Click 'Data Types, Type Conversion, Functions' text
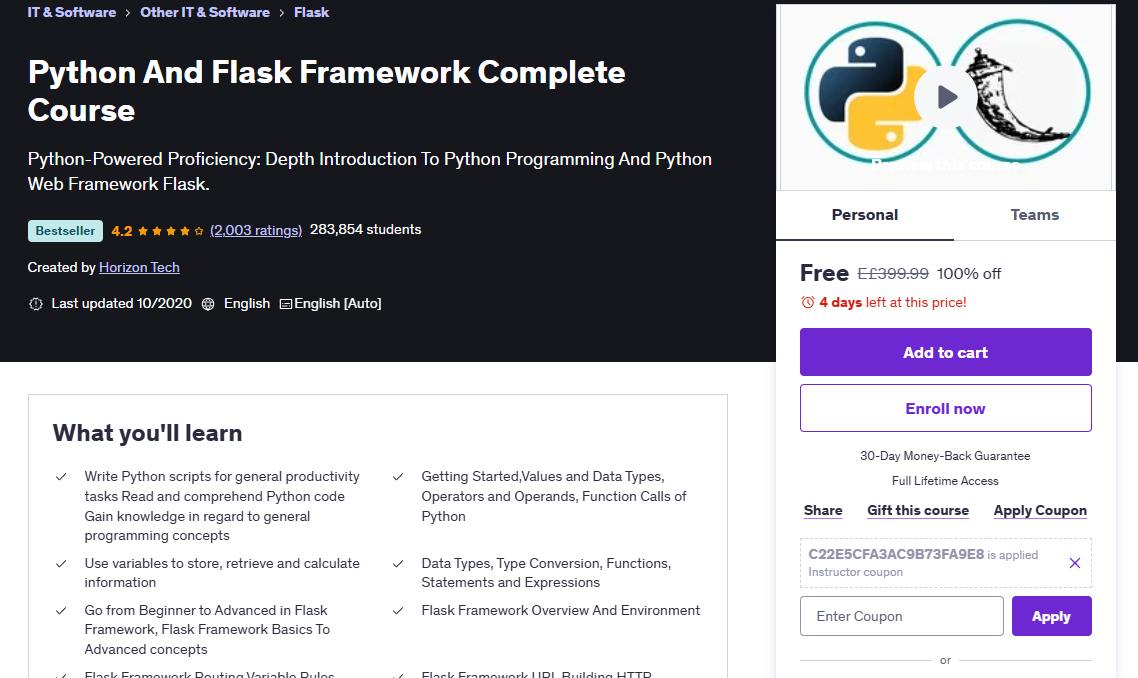The height and width of the screenshot is (678, 1138). point(547,573)
